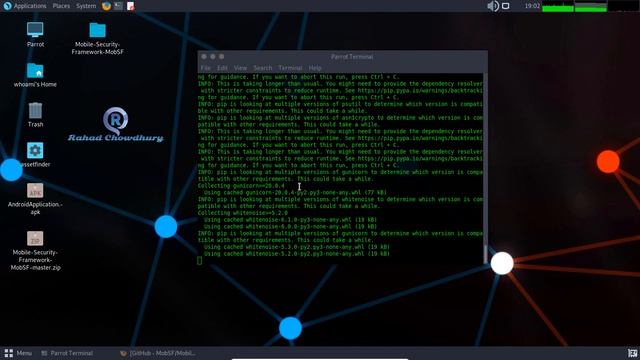Launch terminal from the top panel icon
Viewport: 640px width, 360px height.
(x=118, y=6)
